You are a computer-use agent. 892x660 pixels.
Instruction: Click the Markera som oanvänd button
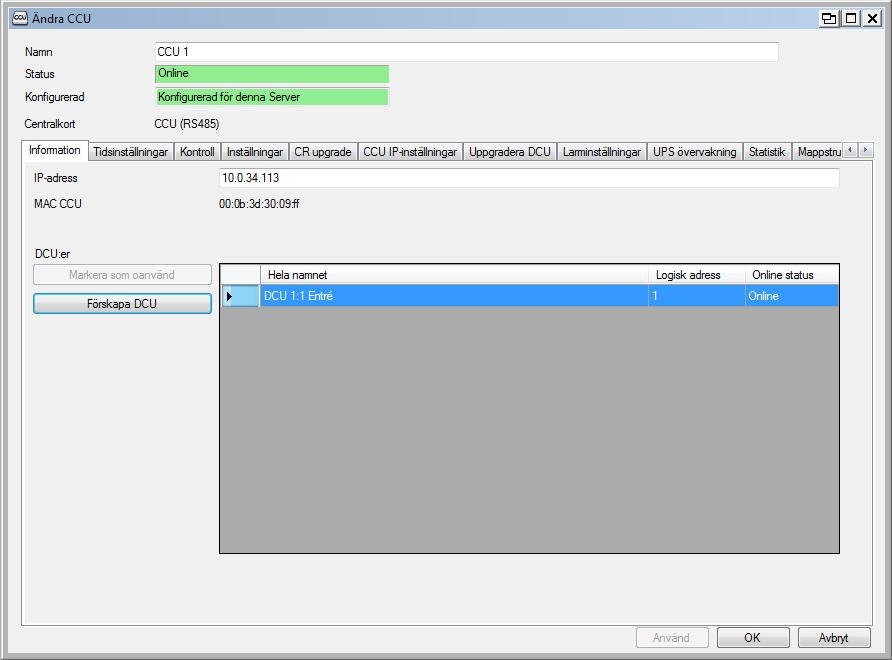(122, 275)
